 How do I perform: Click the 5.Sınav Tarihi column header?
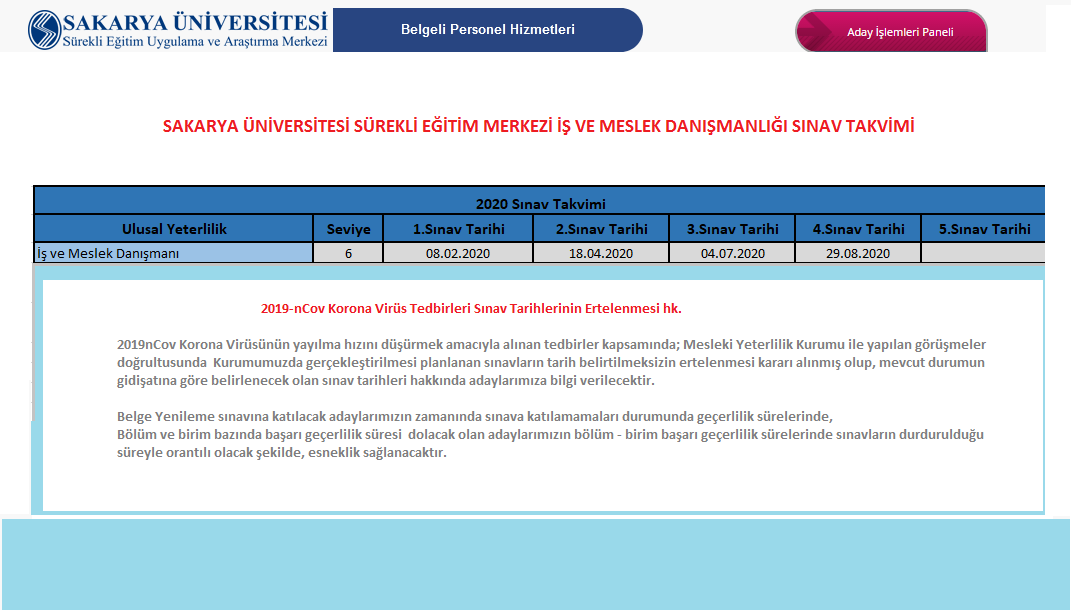[x=984, y=229]
